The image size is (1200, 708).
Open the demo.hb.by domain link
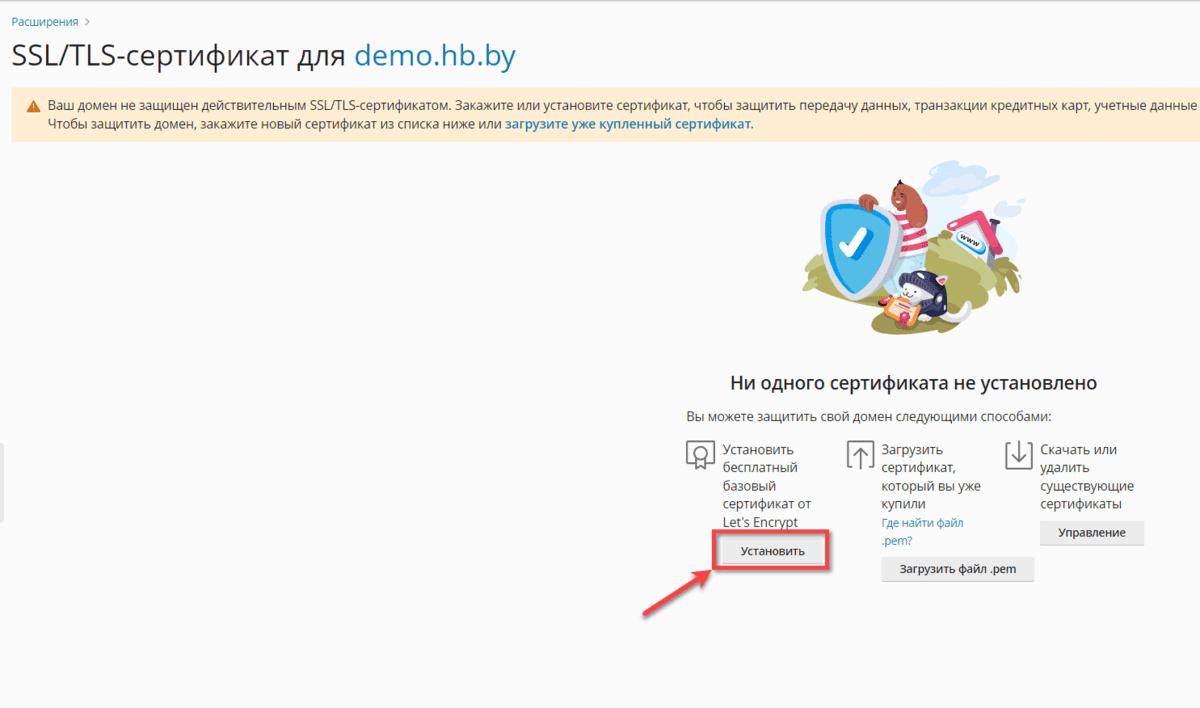[x=435, y=56]
